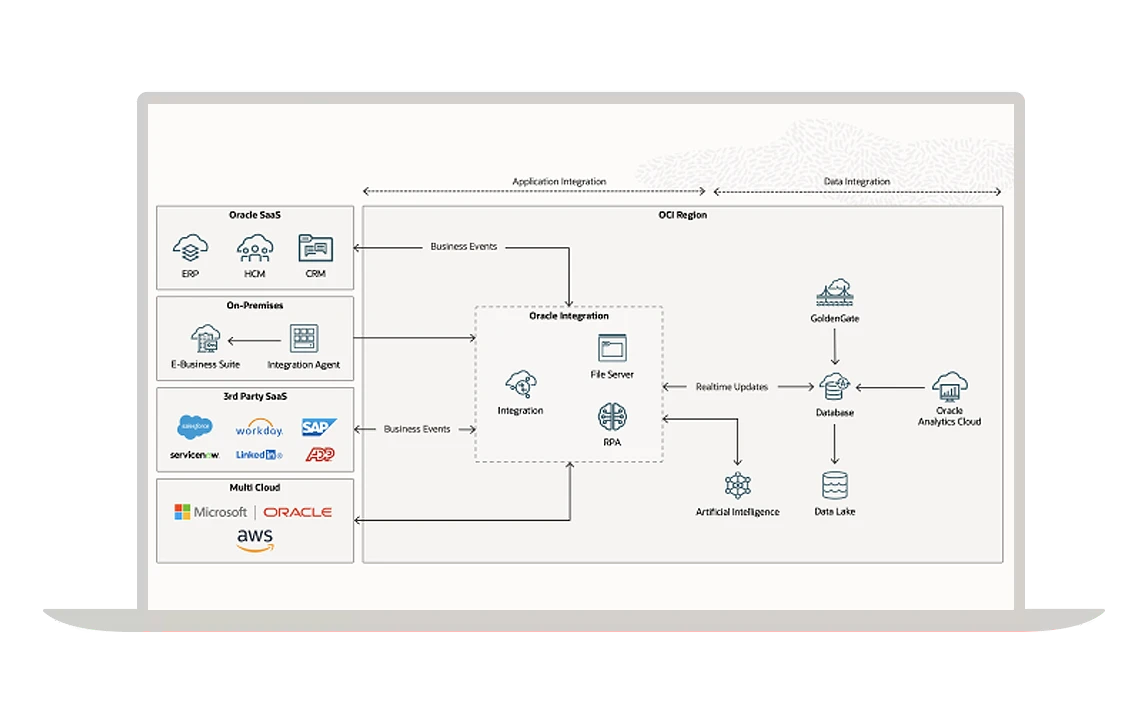Select the Workday logo

[x=259, y=429]
